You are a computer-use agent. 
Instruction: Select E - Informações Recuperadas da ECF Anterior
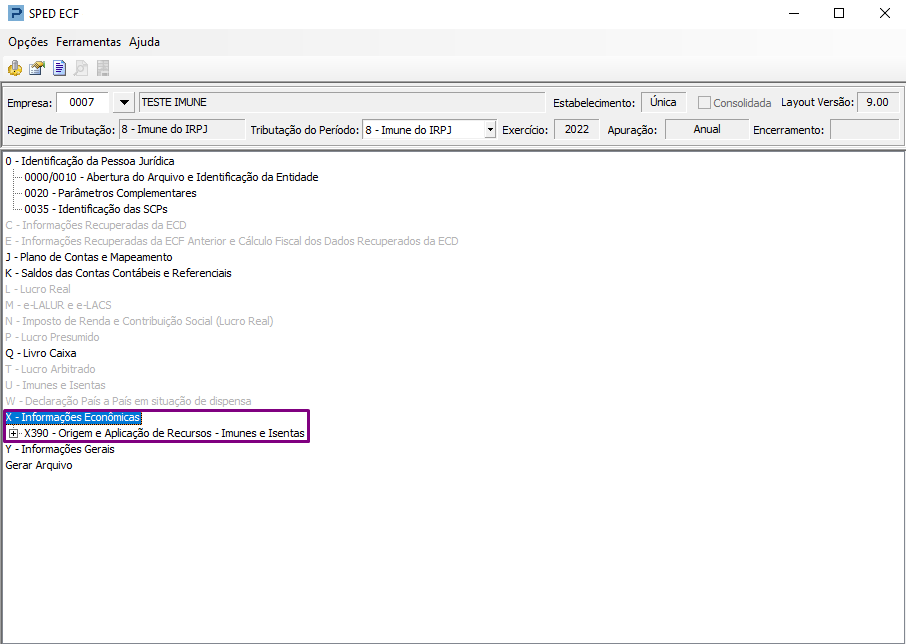232,241
